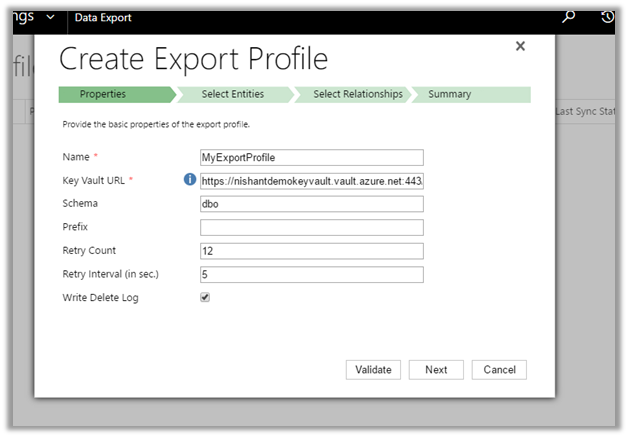Click the search magnifier icon in top bar
The image size is (628, 437).
click(x=569, y=17)
